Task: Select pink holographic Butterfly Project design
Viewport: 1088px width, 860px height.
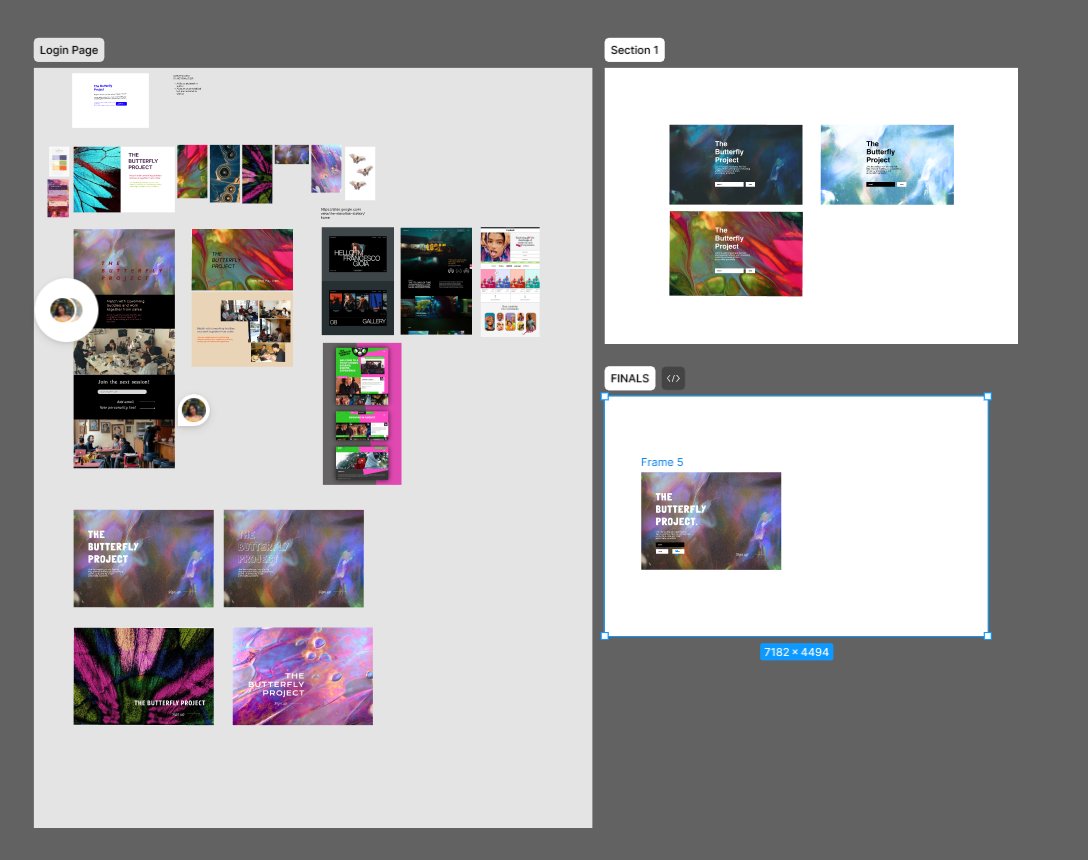Action: (303, 677)
